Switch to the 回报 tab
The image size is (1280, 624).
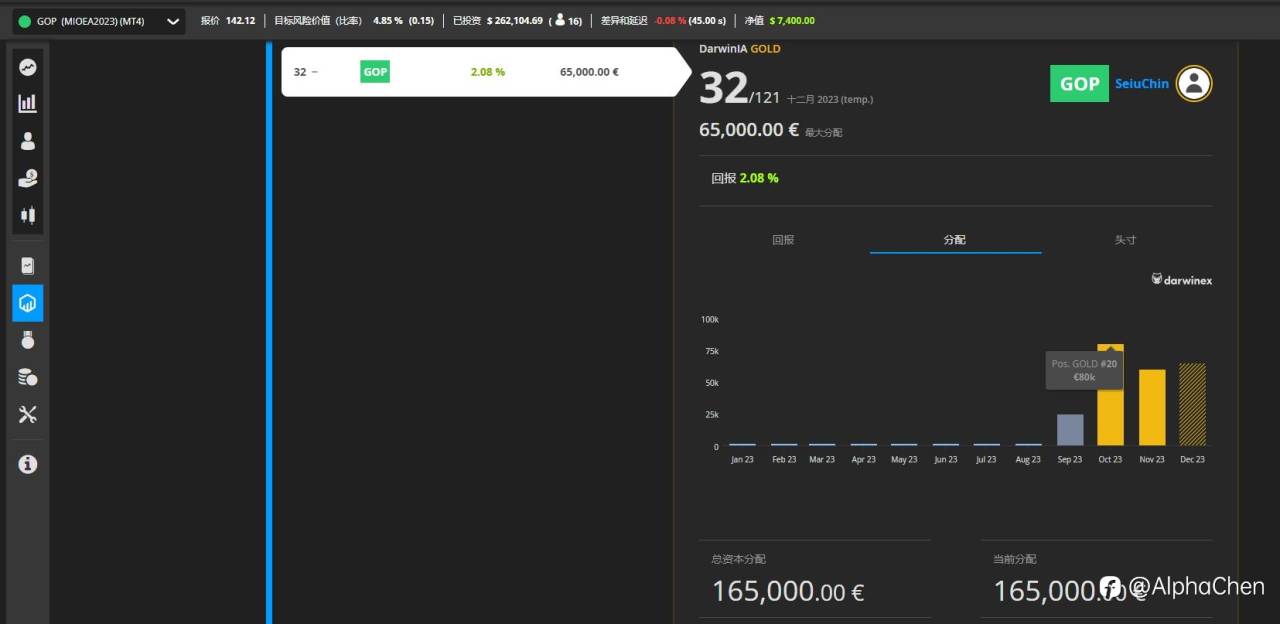tap(783, 240)
